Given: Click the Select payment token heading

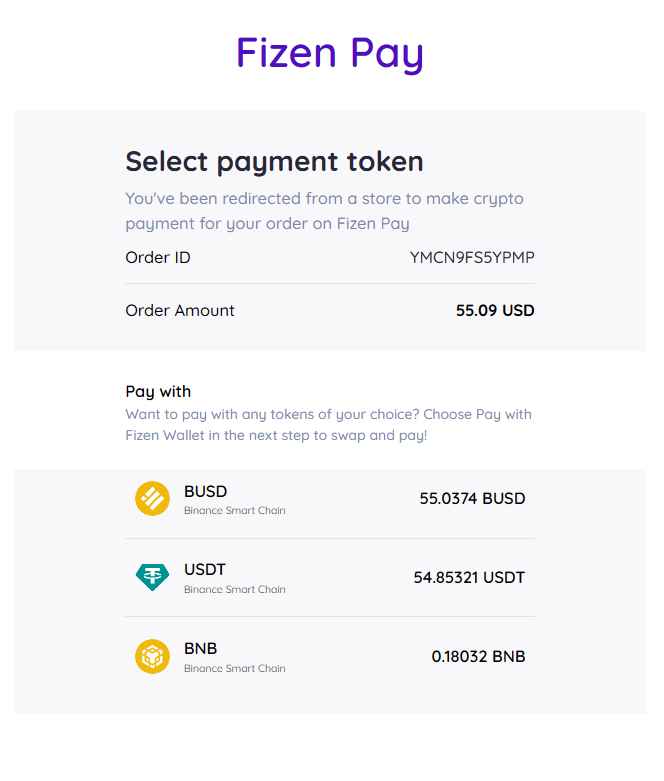Looking at the screenshot, I should coord(274,161).
